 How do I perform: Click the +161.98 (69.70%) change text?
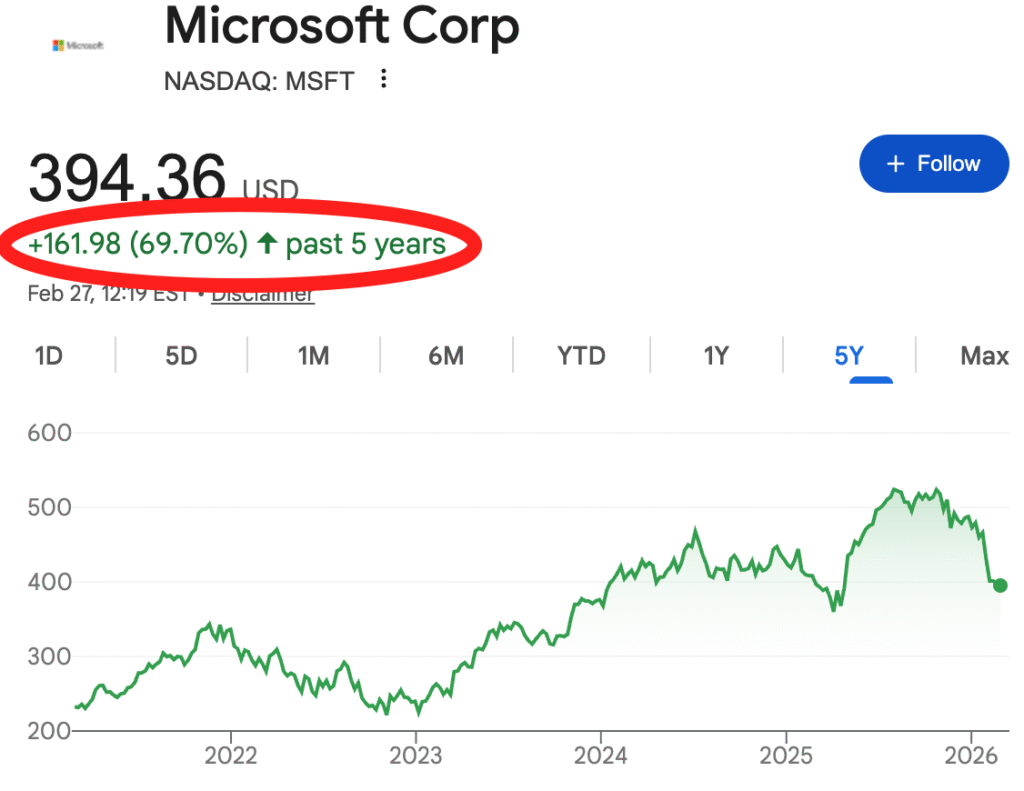coord(139,243)
